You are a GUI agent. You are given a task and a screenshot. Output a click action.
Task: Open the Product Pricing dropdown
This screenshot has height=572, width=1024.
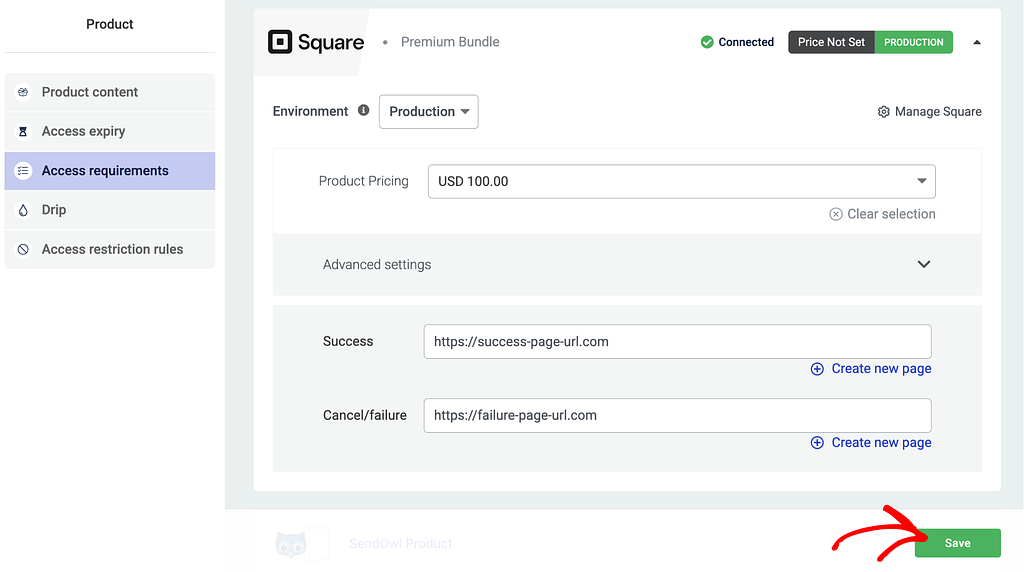(681, 182)
